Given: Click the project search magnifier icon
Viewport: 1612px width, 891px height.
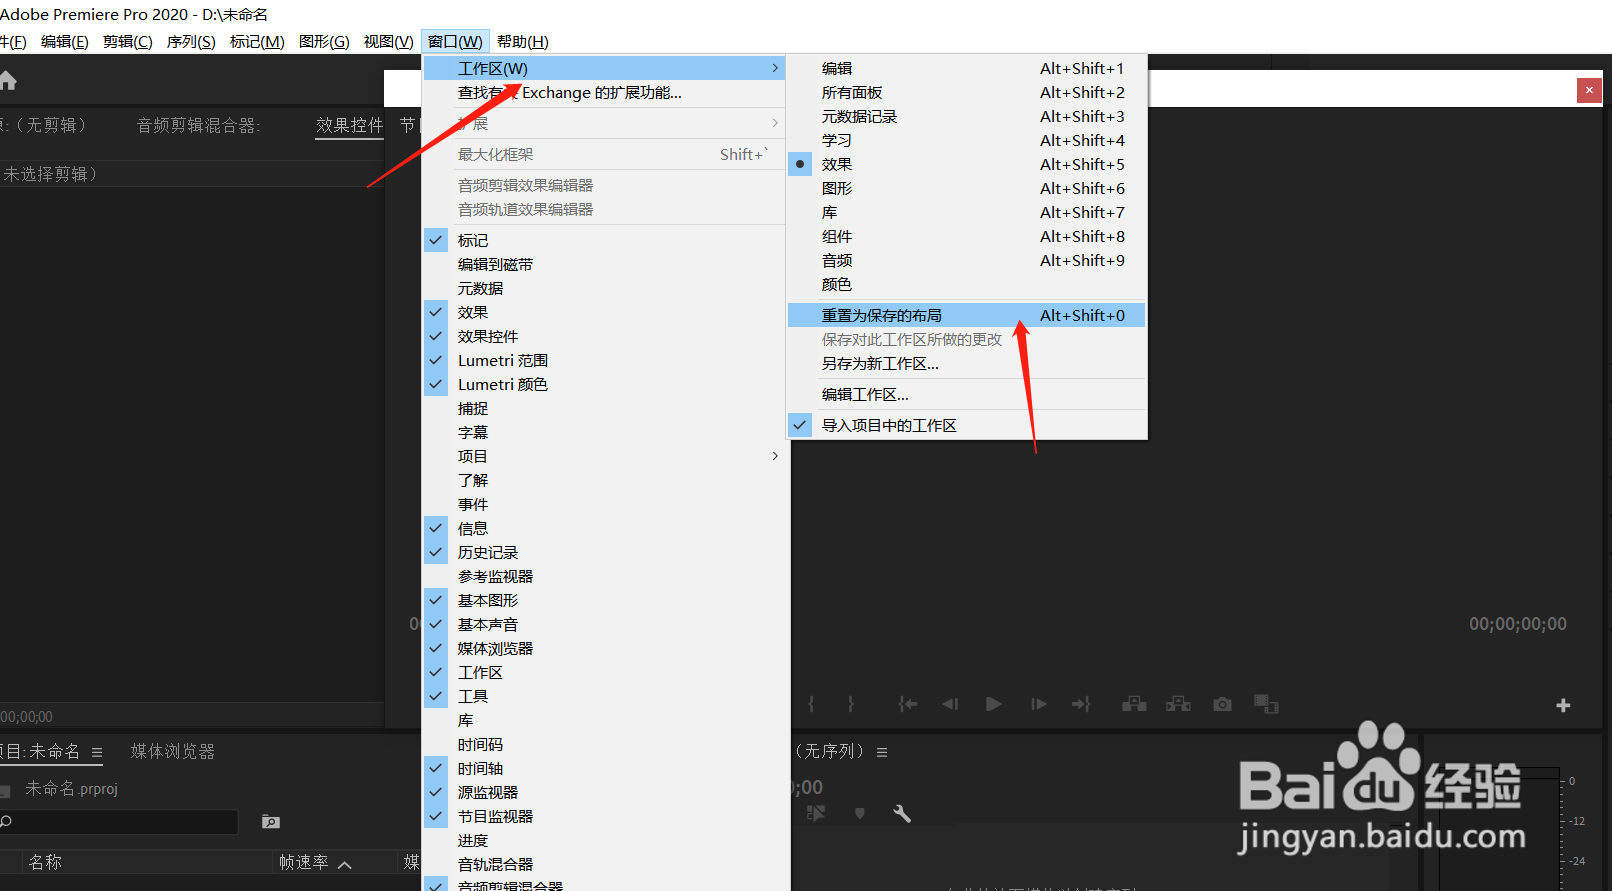Looking at the screenshot, I should [6, 821].
